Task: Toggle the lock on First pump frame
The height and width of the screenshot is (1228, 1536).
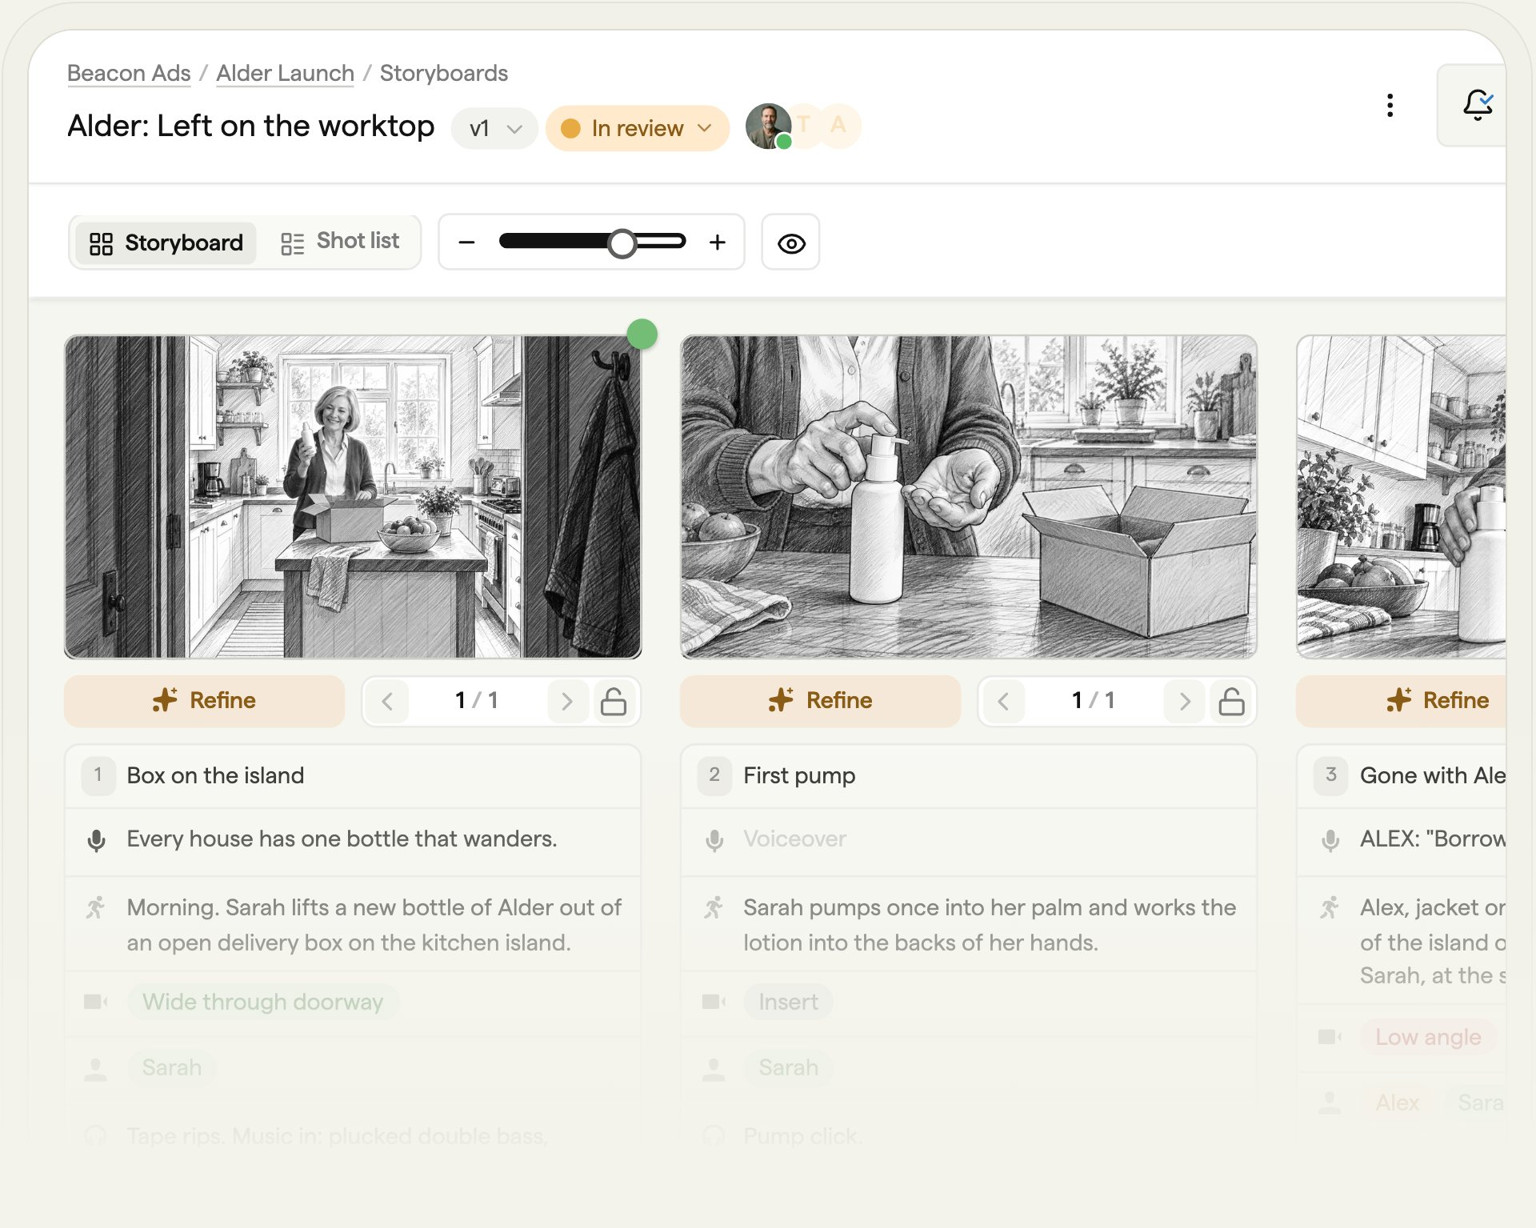Action: (1231, 701)
